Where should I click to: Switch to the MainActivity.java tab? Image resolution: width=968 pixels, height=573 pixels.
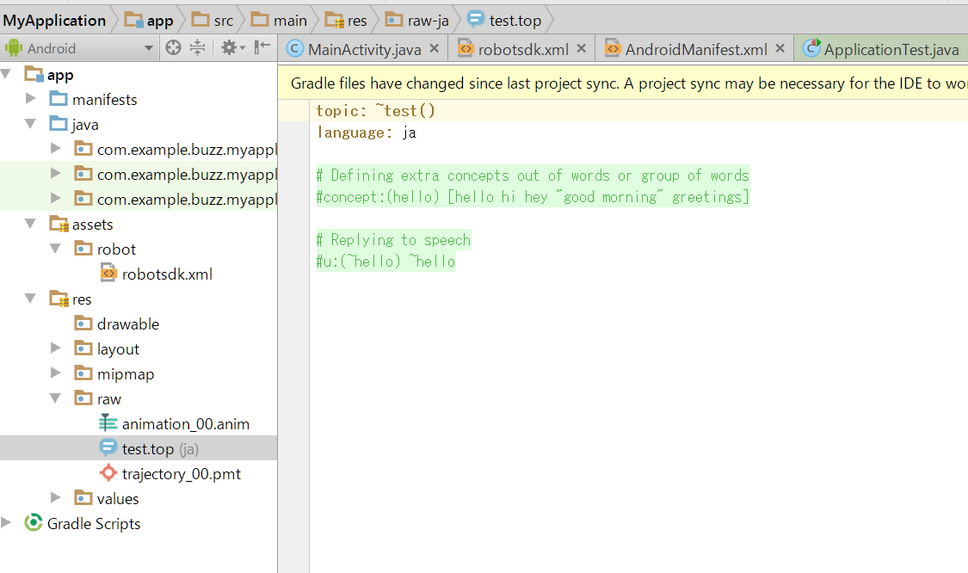point(364,49)
